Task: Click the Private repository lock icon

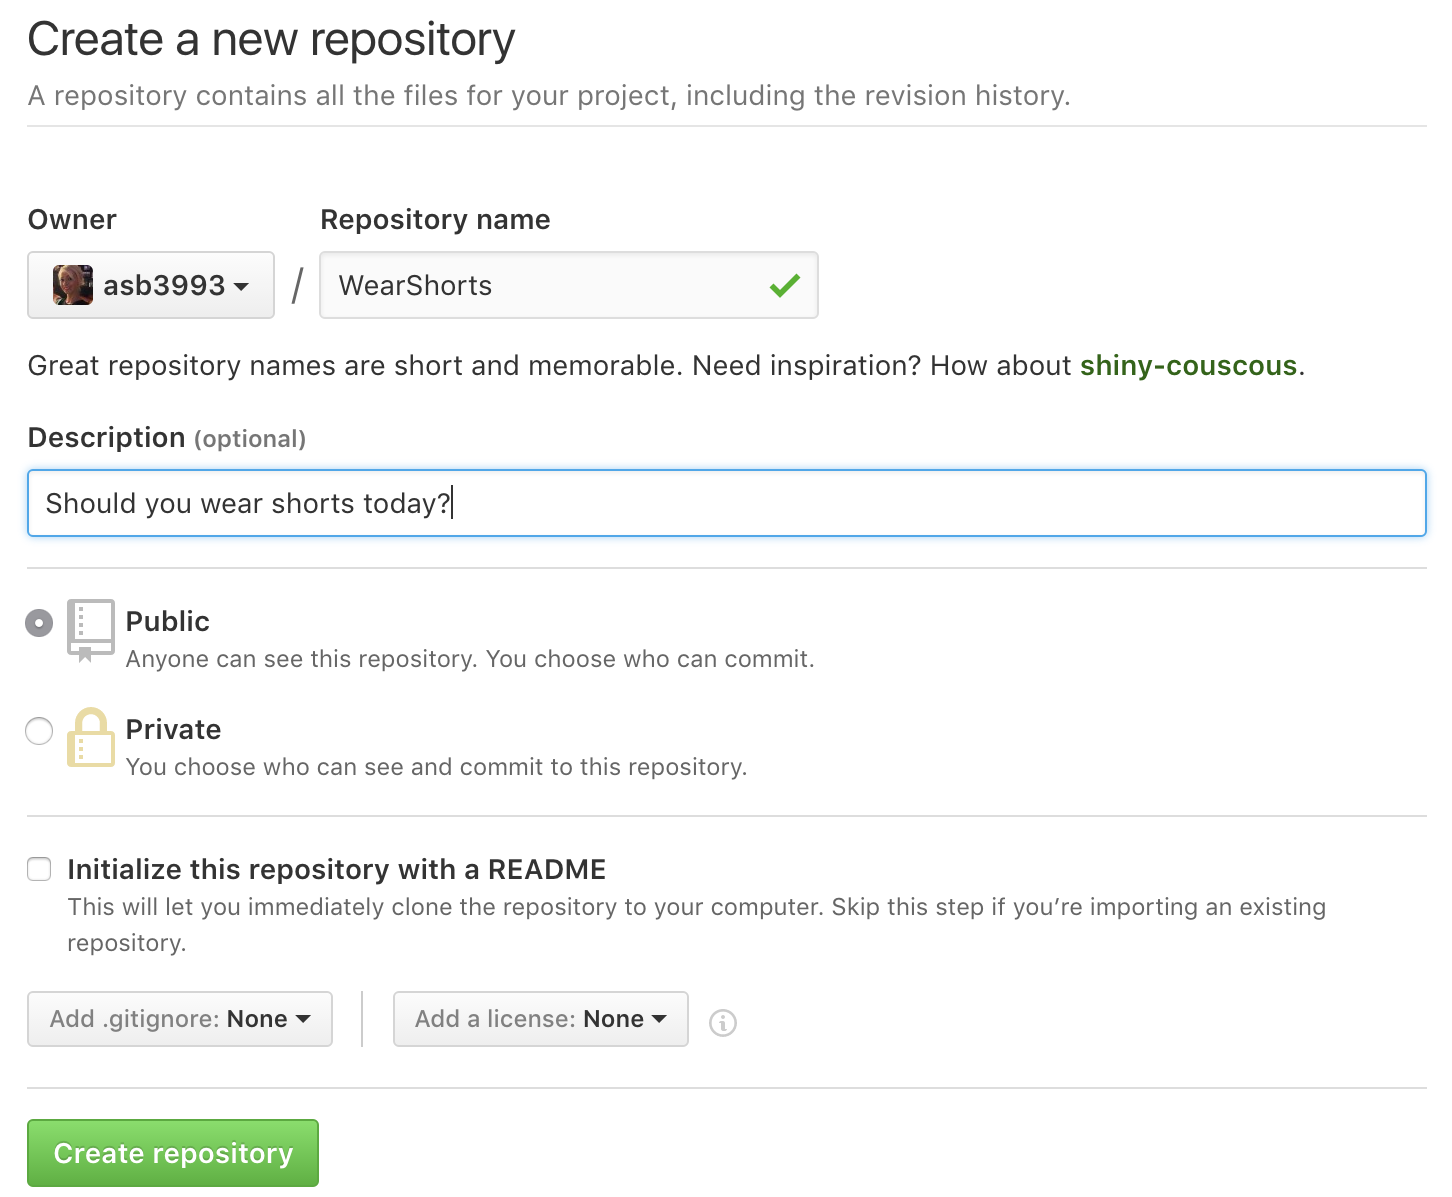Action: coord(90,740)
